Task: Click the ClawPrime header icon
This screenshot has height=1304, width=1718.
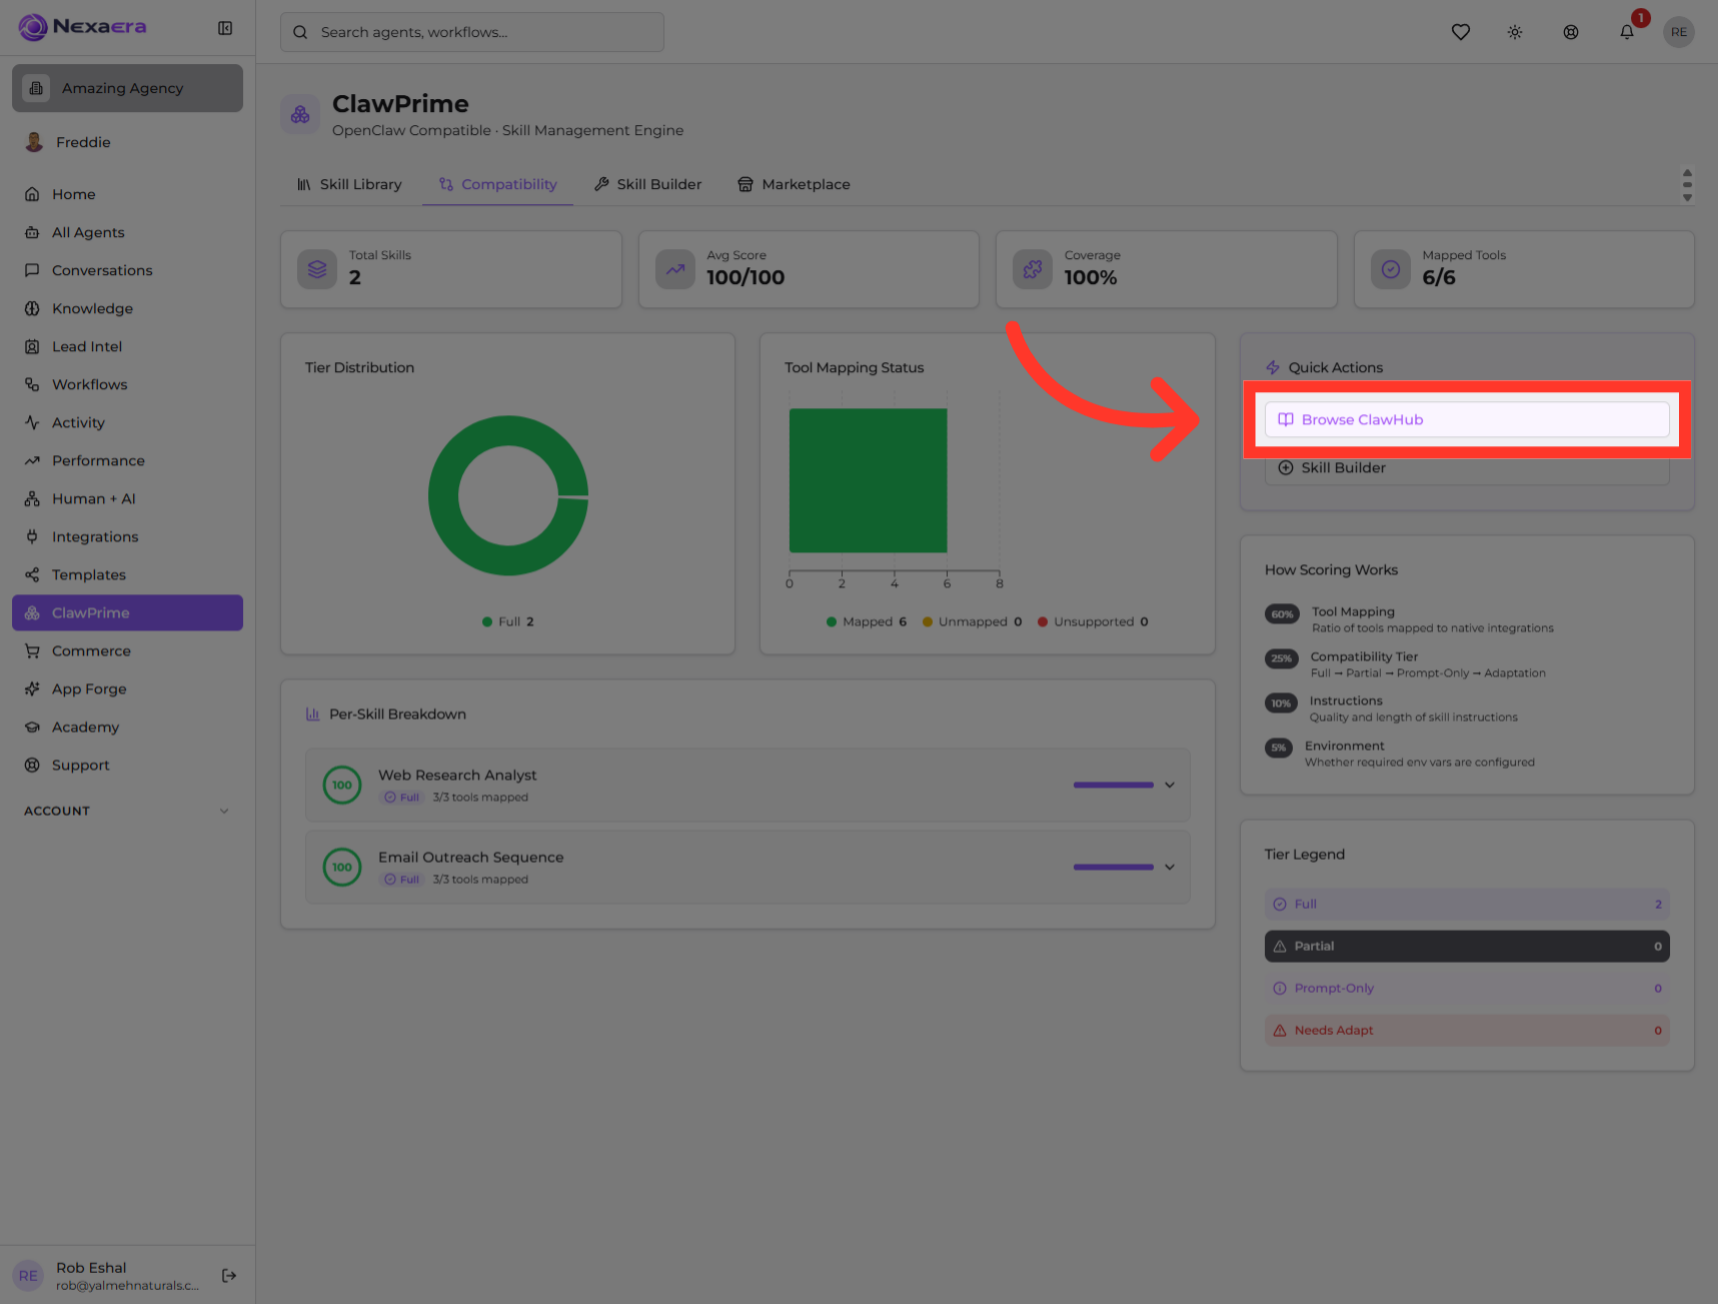Action: pyautogui.click(x=300, y=115)
